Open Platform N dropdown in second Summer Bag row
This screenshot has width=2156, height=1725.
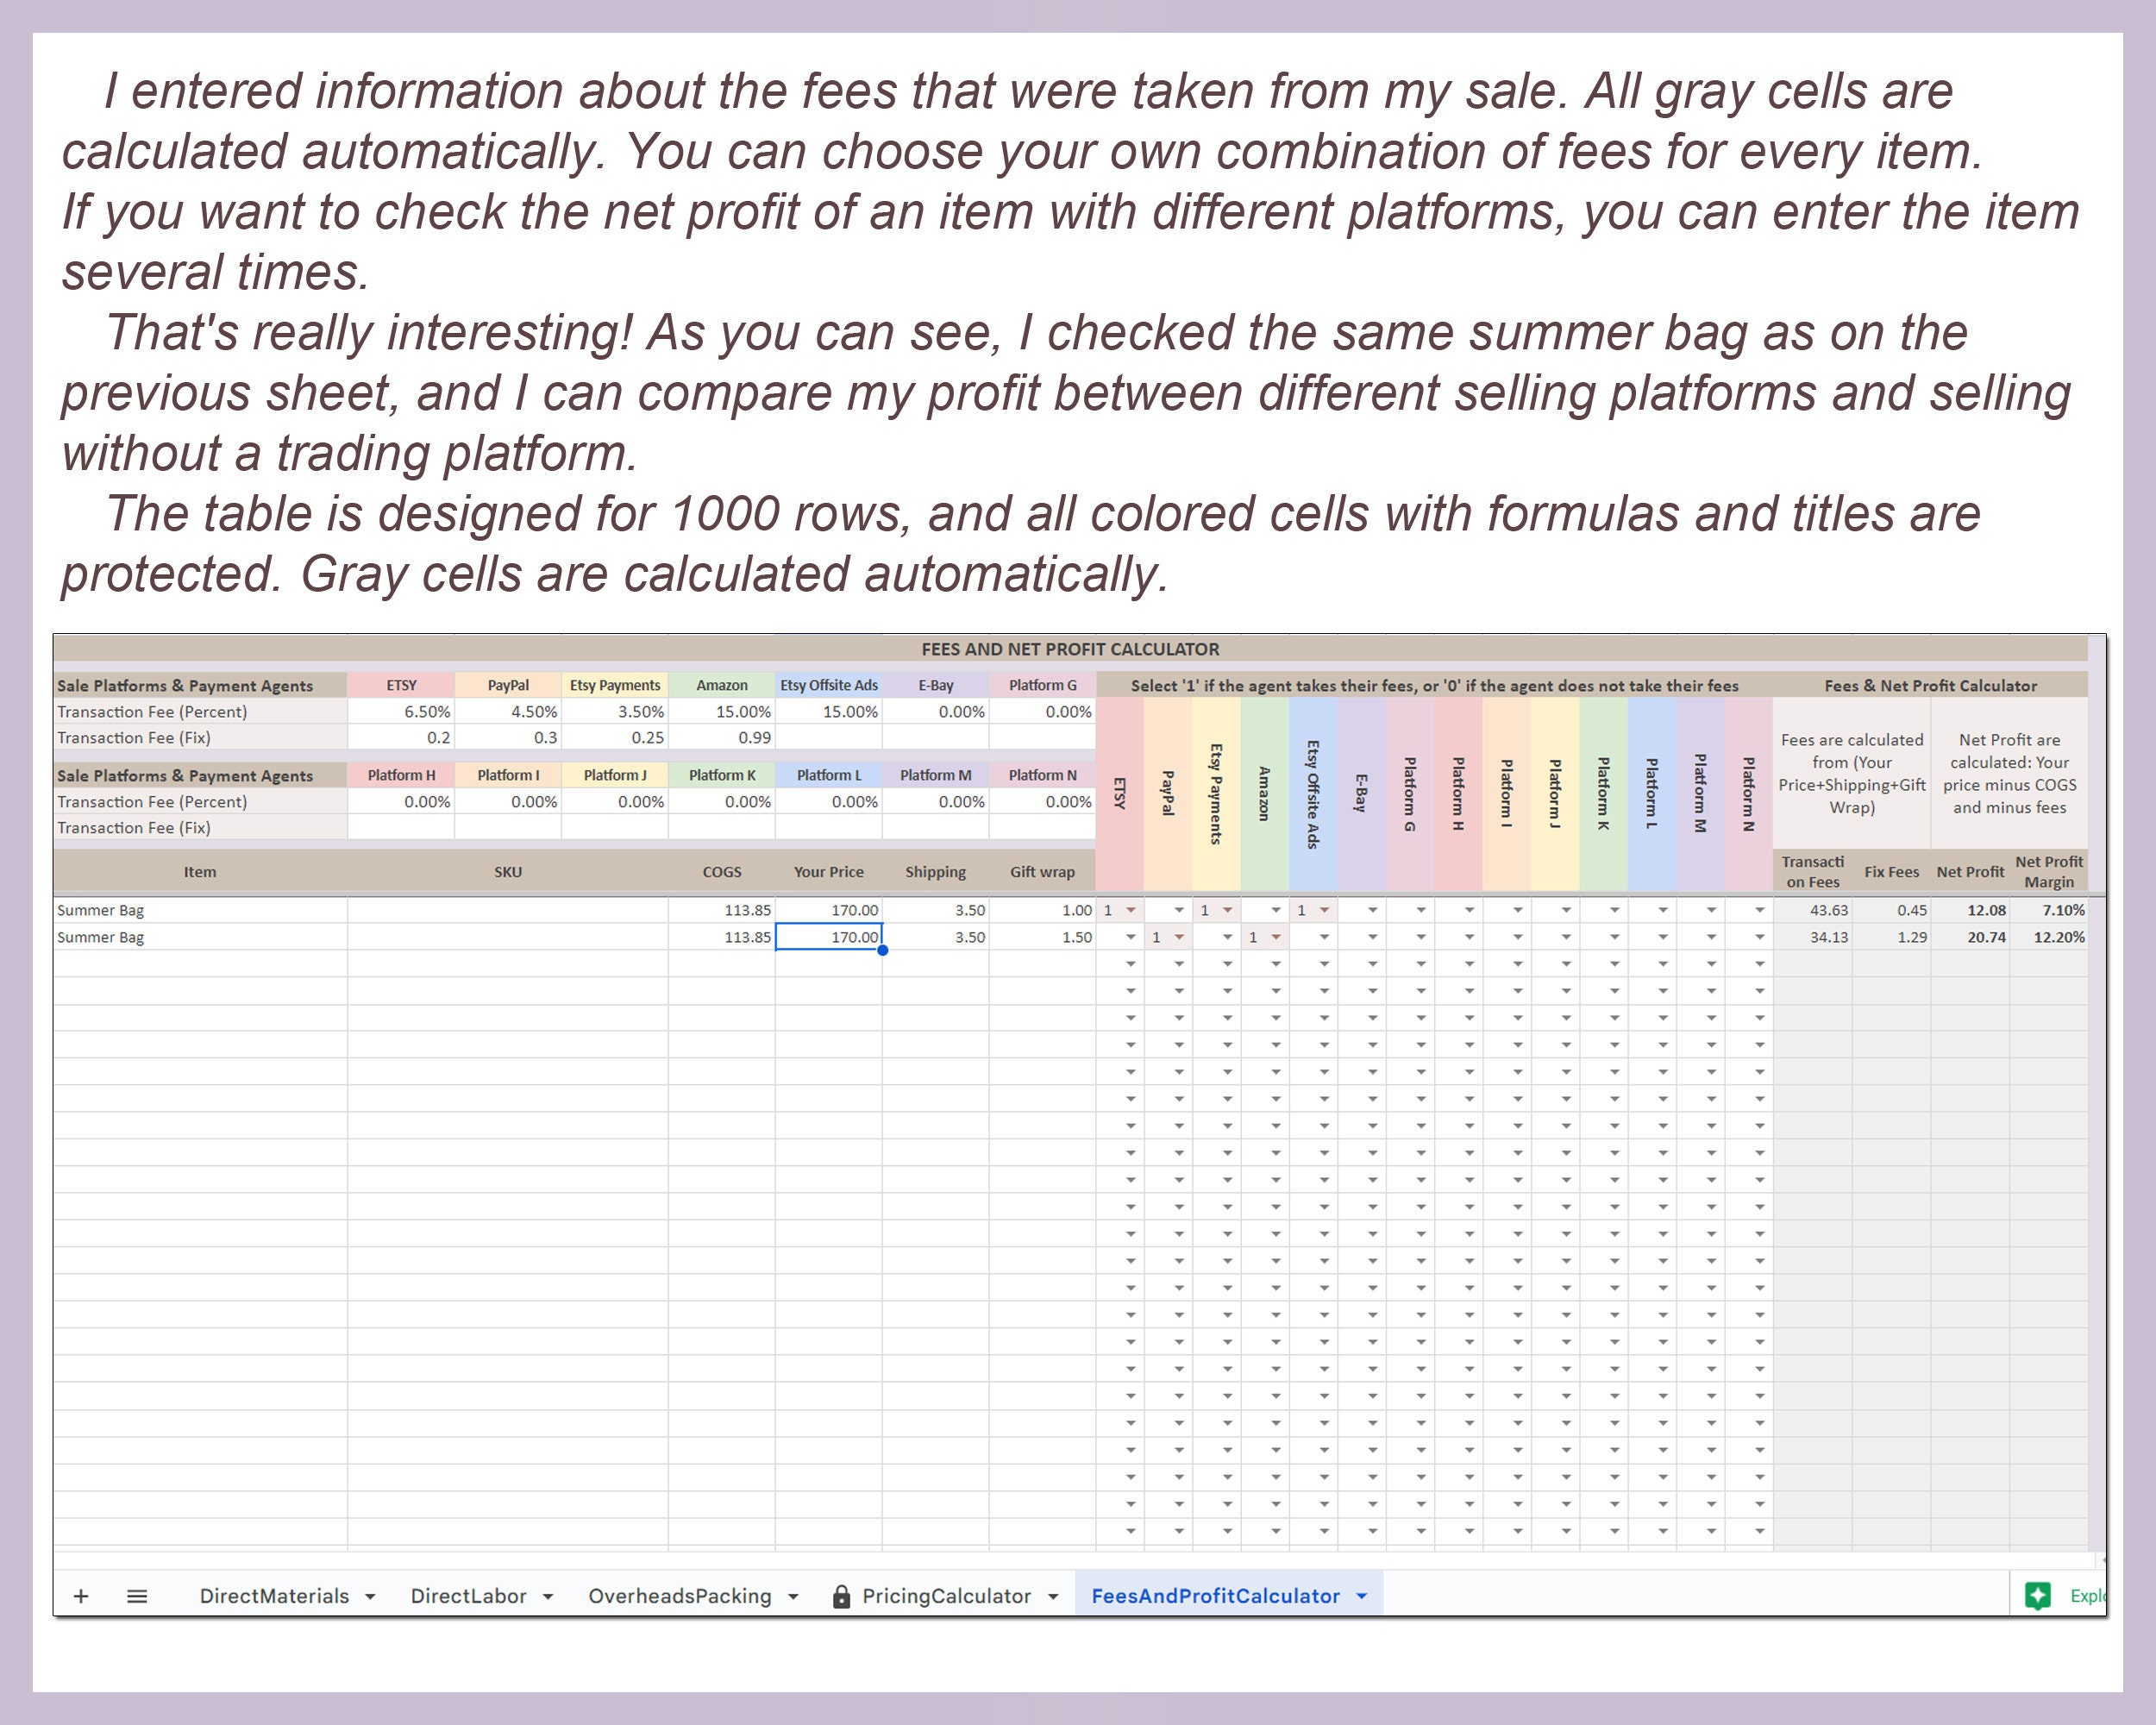[x=1760, y=937]
